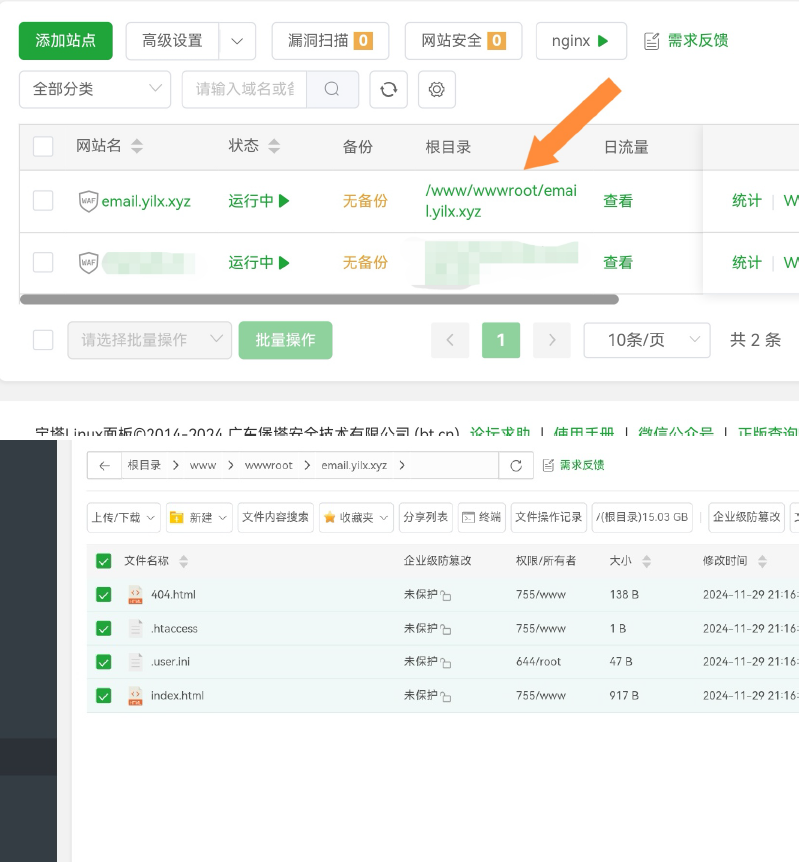Click the search magnifier icon
Screen dimensions: 808x862
tap(332, 89)
